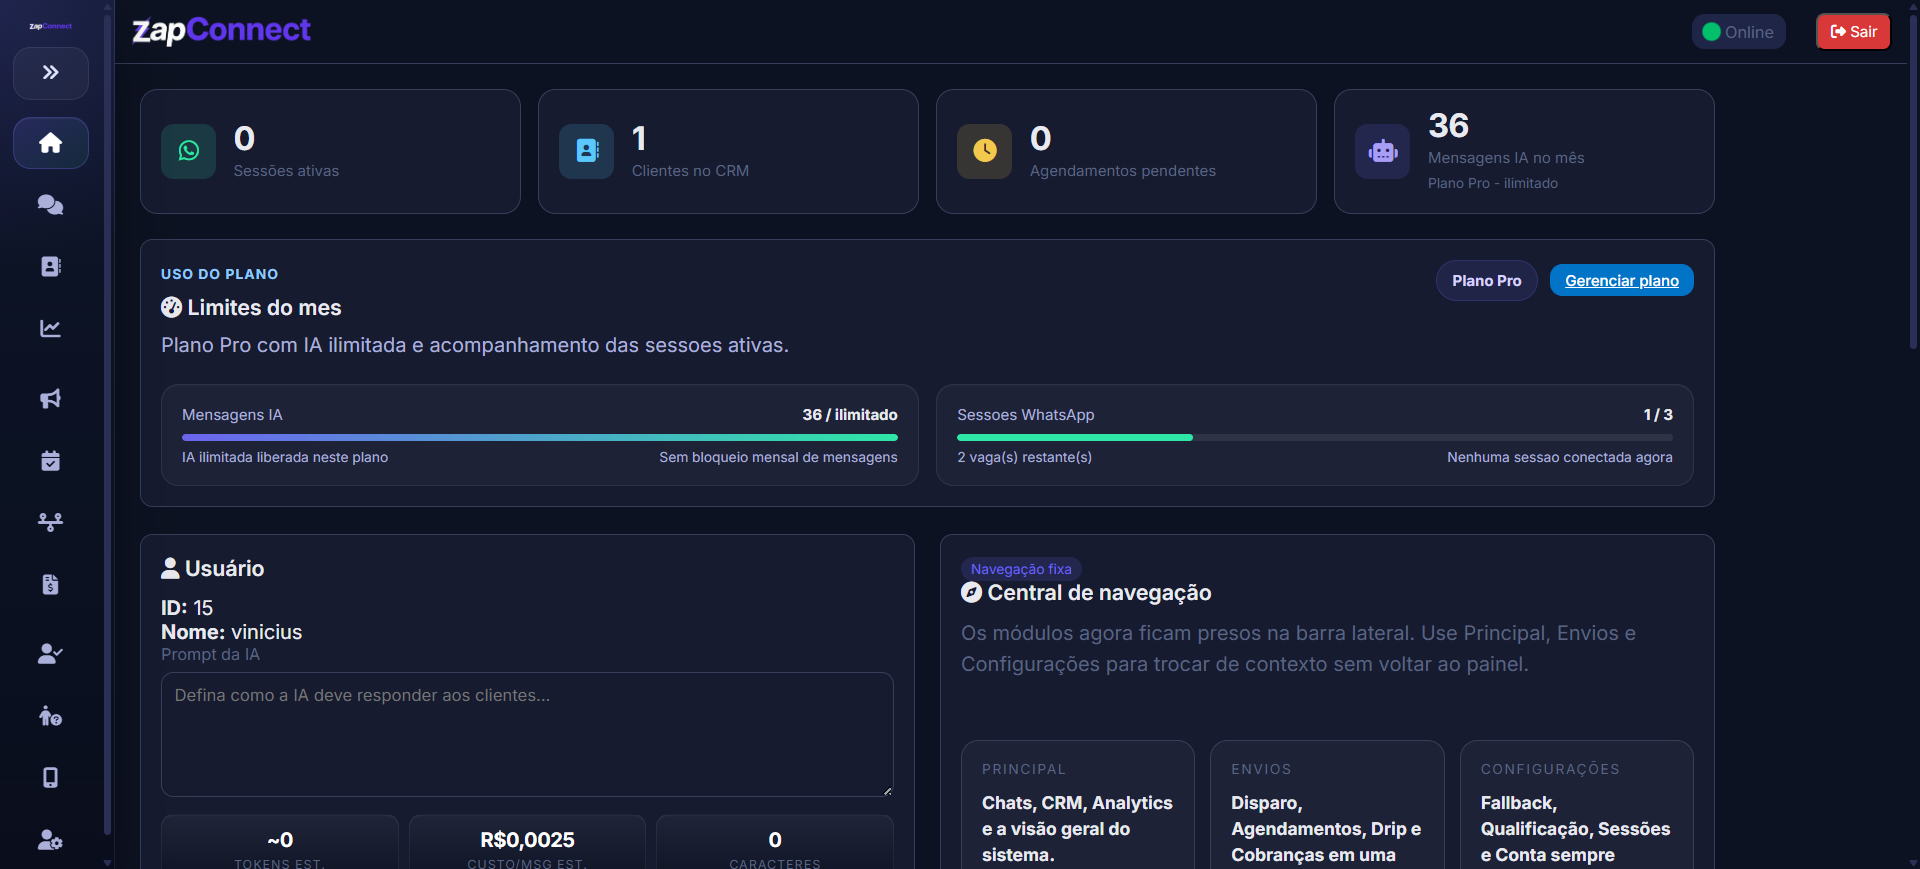Open the Clientes no CRM stat card
This screenshot has width=1920, height=869.
(x=728, y=151)
